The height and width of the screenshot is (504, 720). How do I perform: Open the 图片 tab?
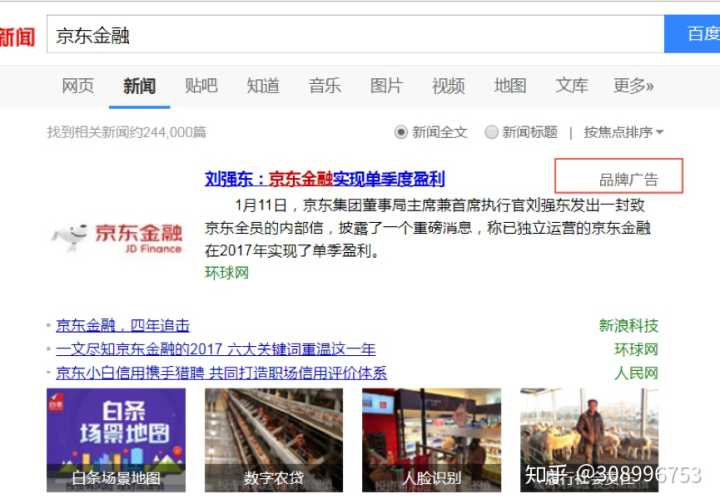[386, 85]
